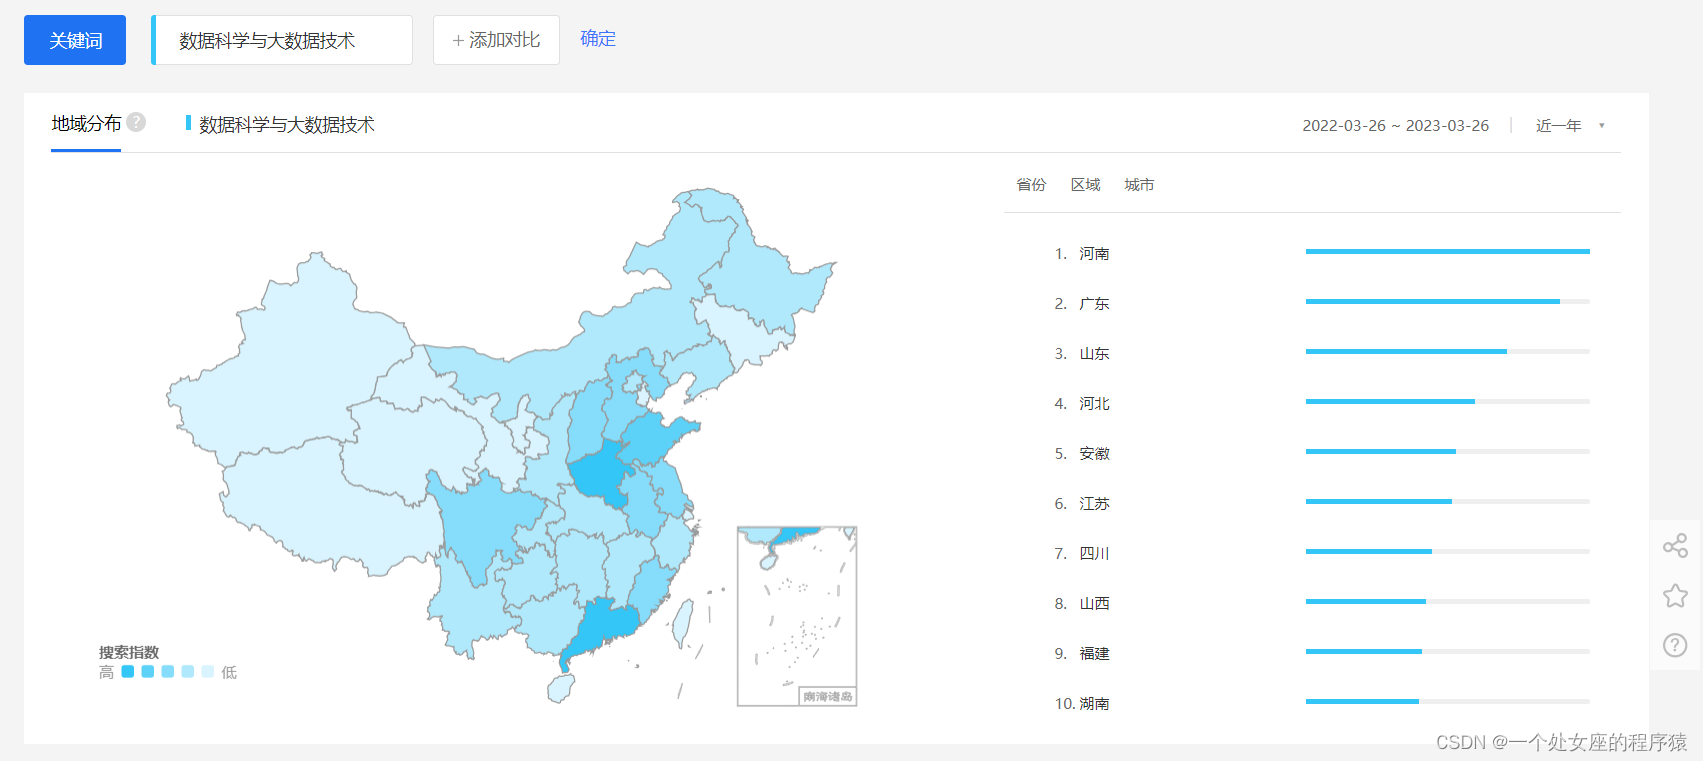Click the date range 2022-03-26 ~ 2023-03-26

coord(1395,125)
